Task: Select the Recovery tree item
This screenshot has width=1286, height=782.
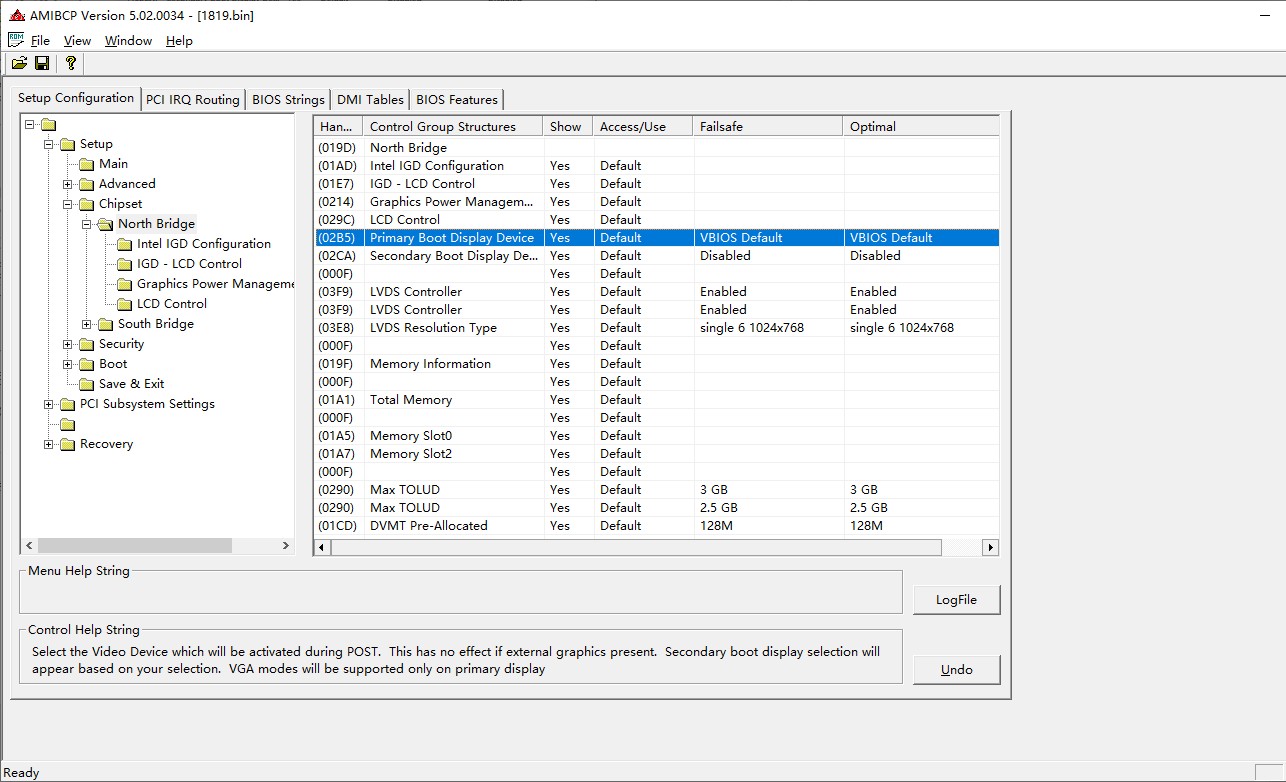Action: 106,444
